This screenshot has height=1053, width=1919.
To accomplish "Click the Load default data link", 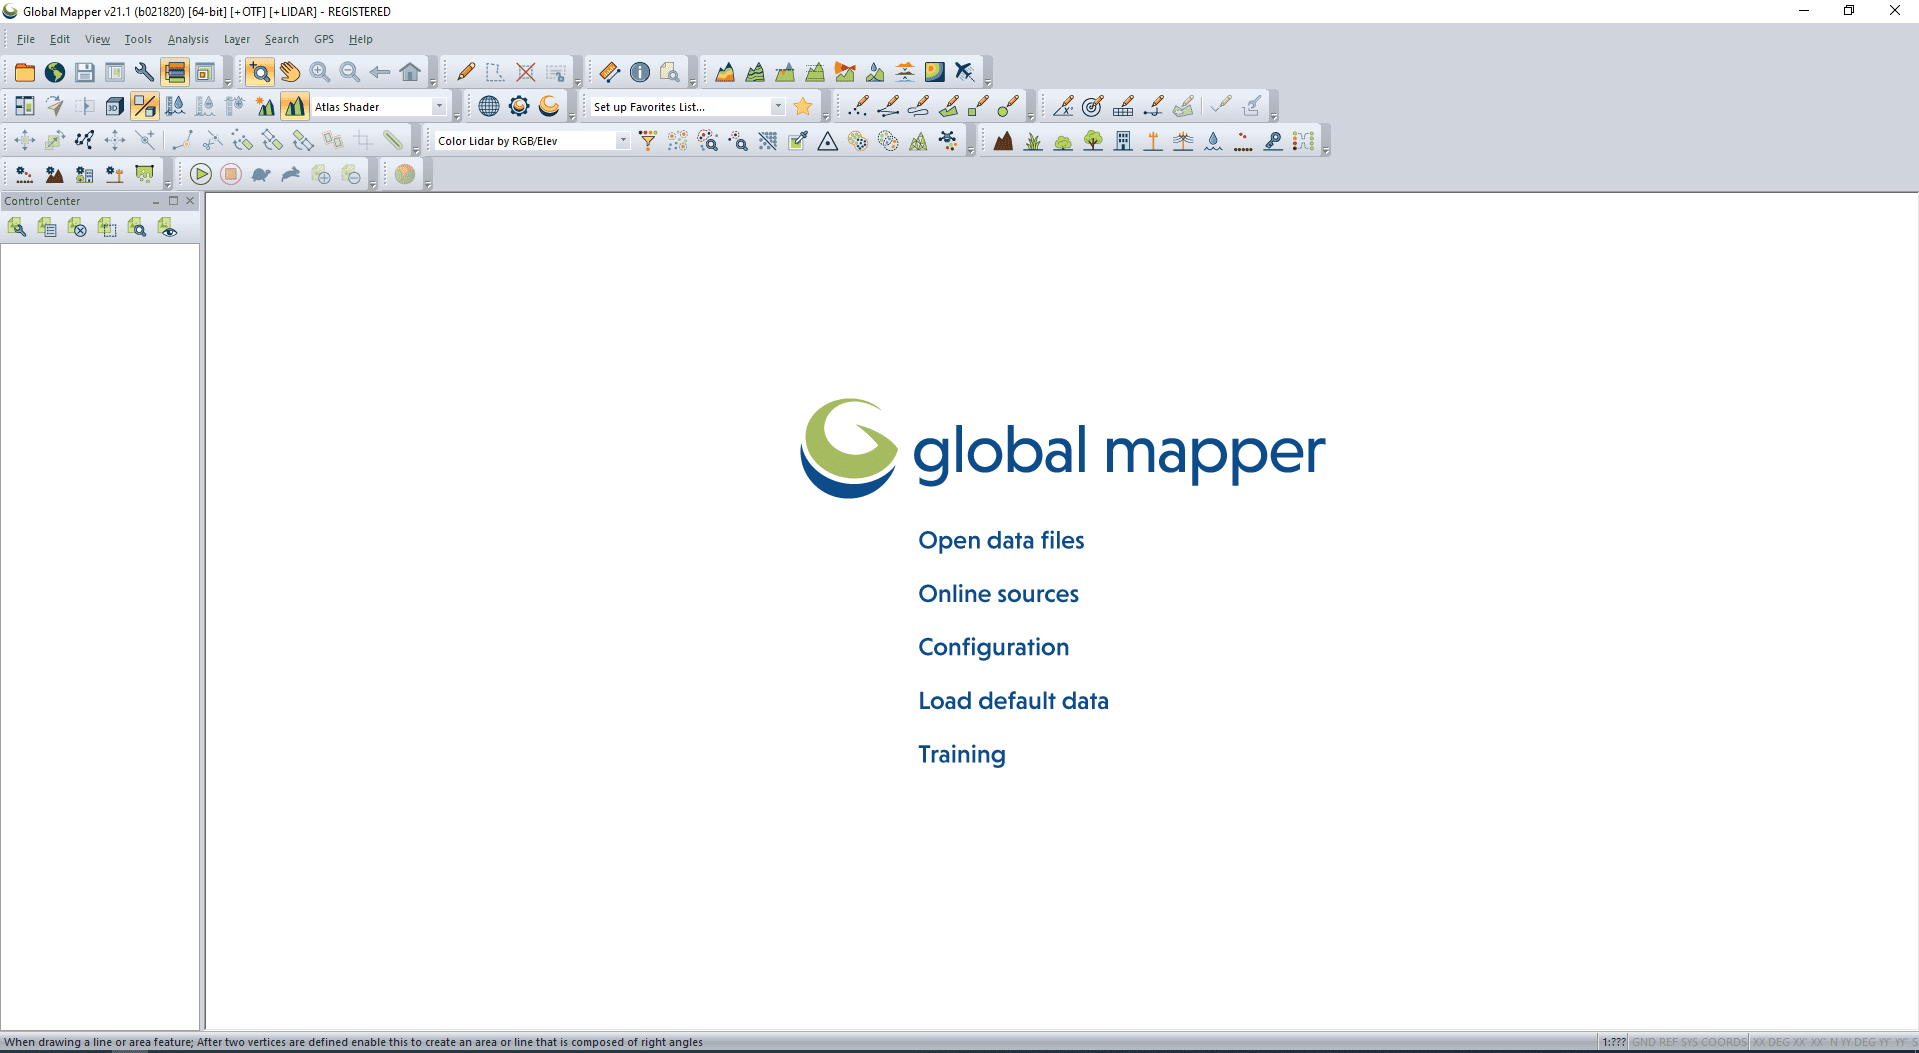I will point(1013,701).
